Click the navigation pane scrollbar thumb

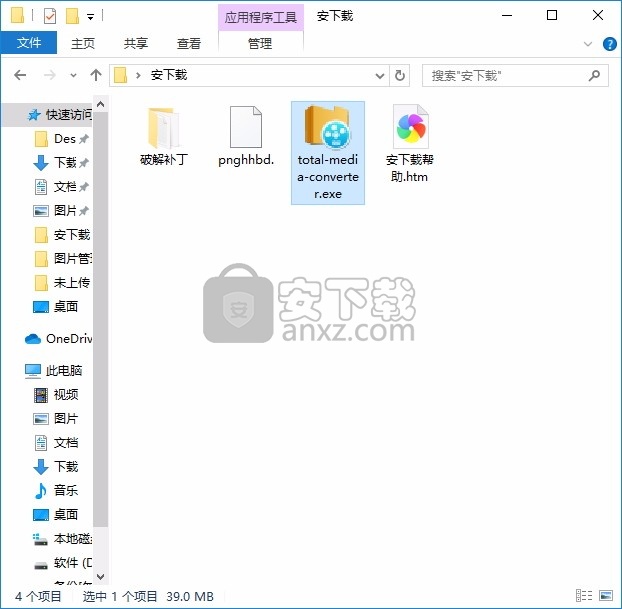tap(100, 319)
